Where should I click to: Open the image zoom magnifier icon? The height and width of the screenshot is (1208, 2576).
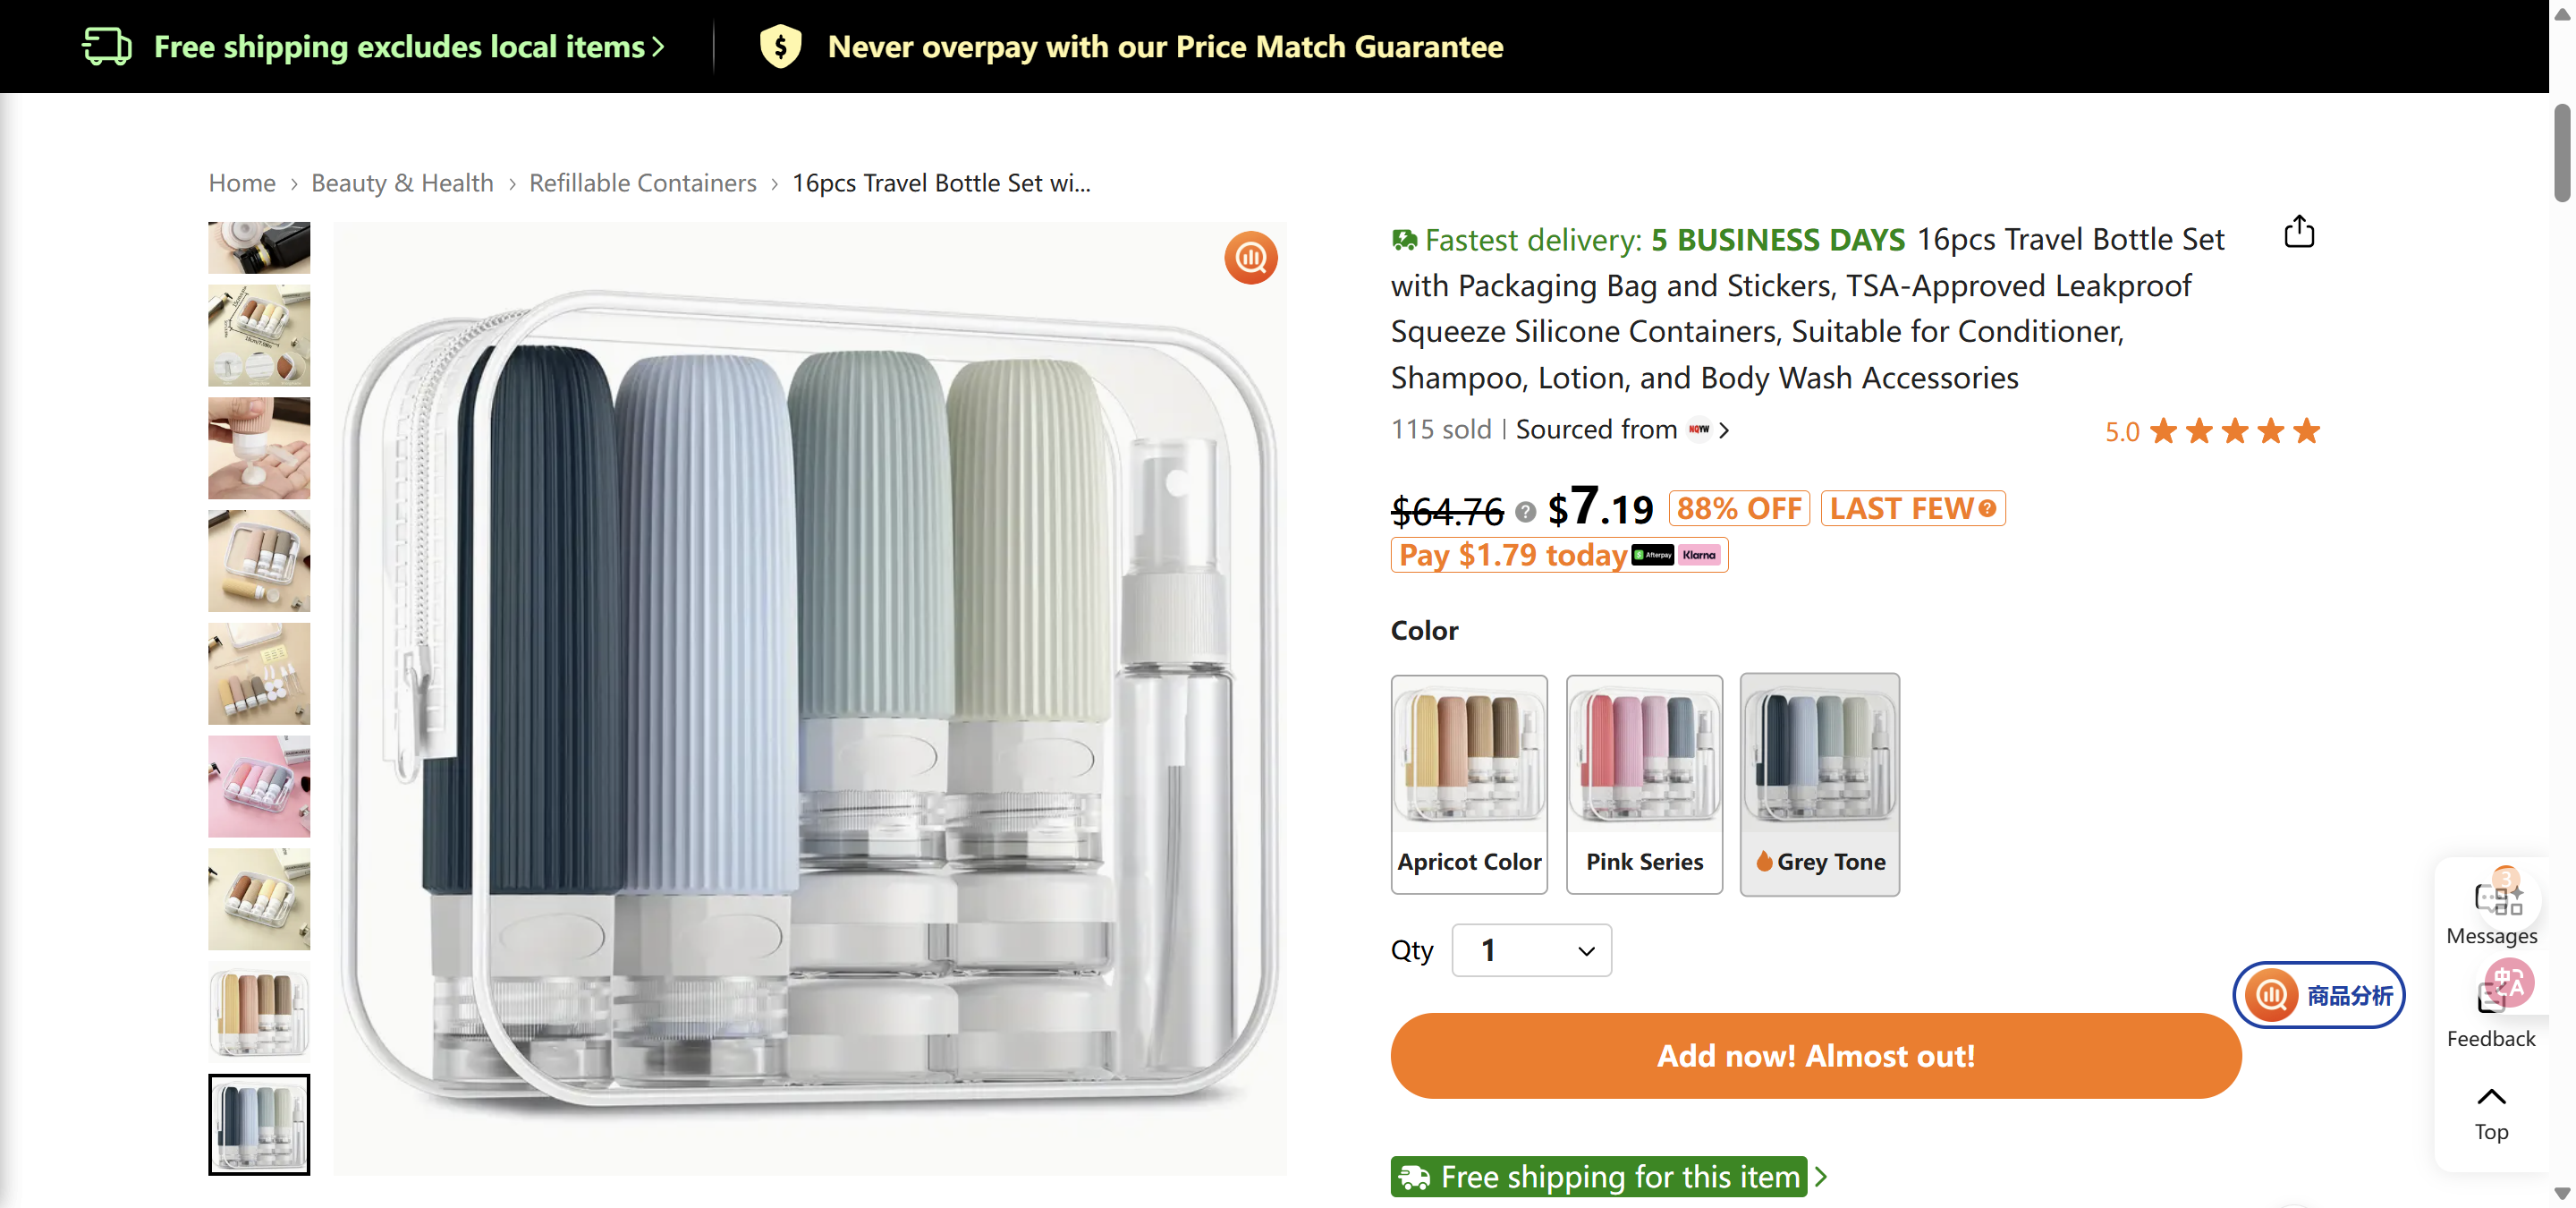[1250, 257]
